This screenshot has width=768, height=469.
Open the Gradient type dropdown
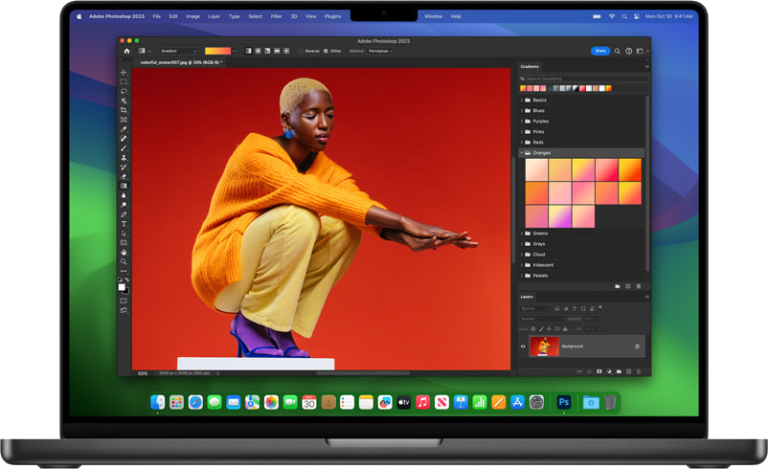(178, 51)
